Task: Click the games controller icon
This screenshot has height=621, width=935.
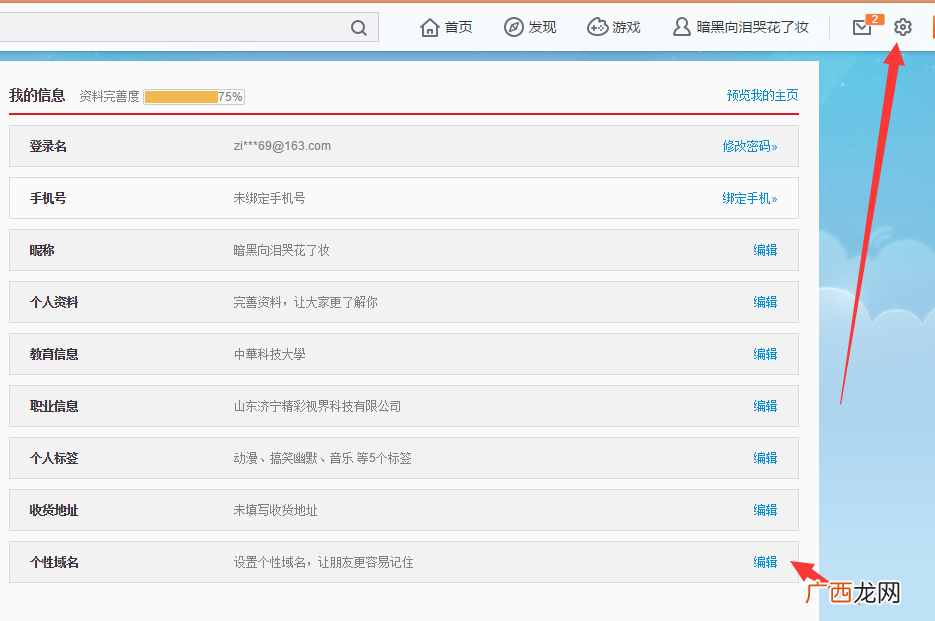Action: pyautogui.click(x=597, y=27)
